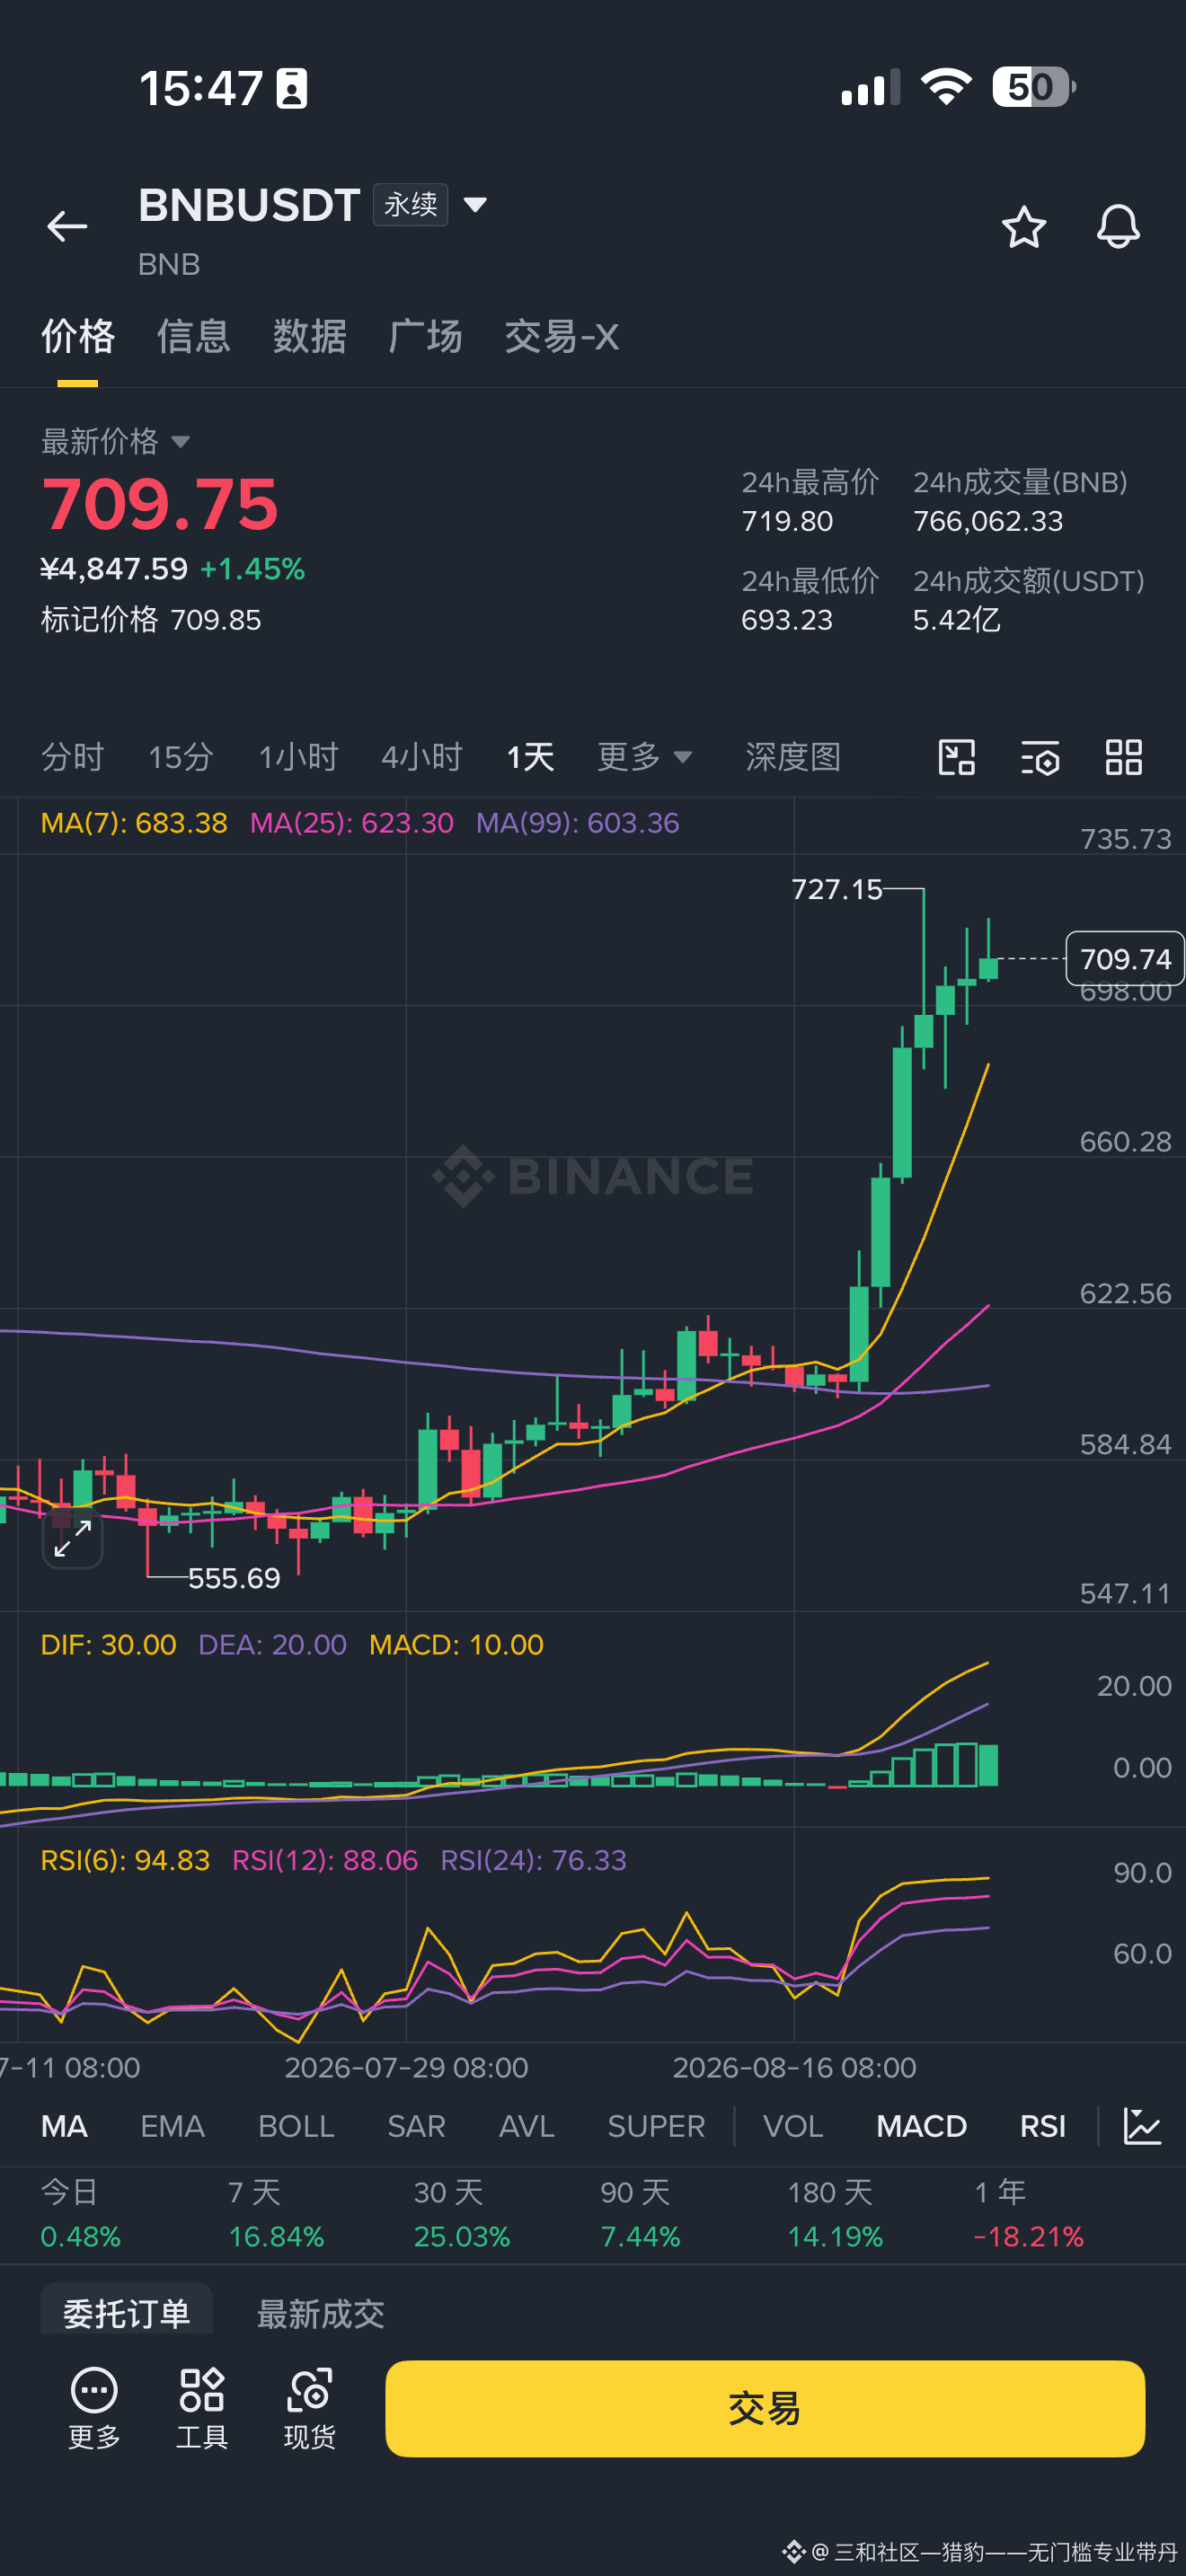The image size is (1186, 2576).
Task: Open contract selector dropdown arrow next to 永续
Action: pyautogui.click(x=475, y=205)
